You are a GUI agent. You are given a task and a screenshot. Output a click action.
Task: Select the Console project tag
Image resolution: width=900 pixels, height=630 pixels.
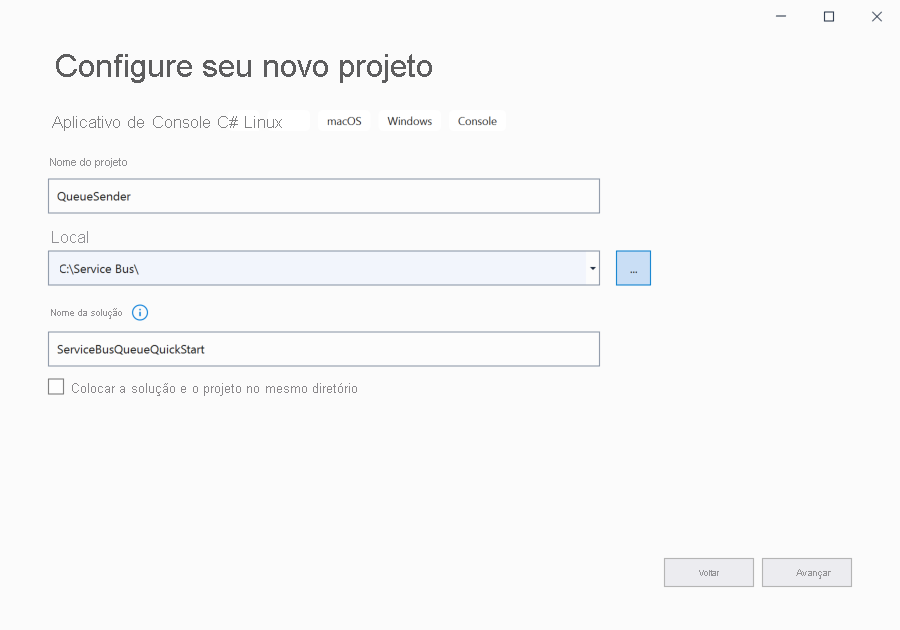pyautogui.click(x=477, y=120)
